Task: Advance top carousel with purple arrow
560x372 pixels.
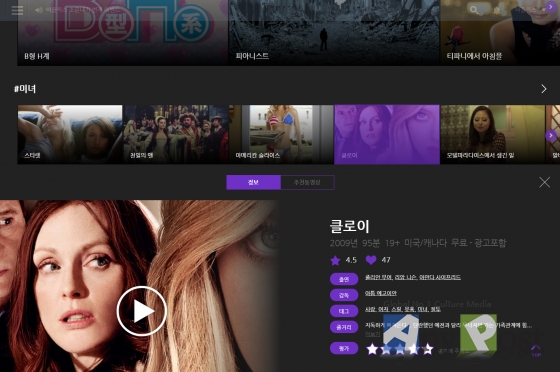Action: click(551, 6)
